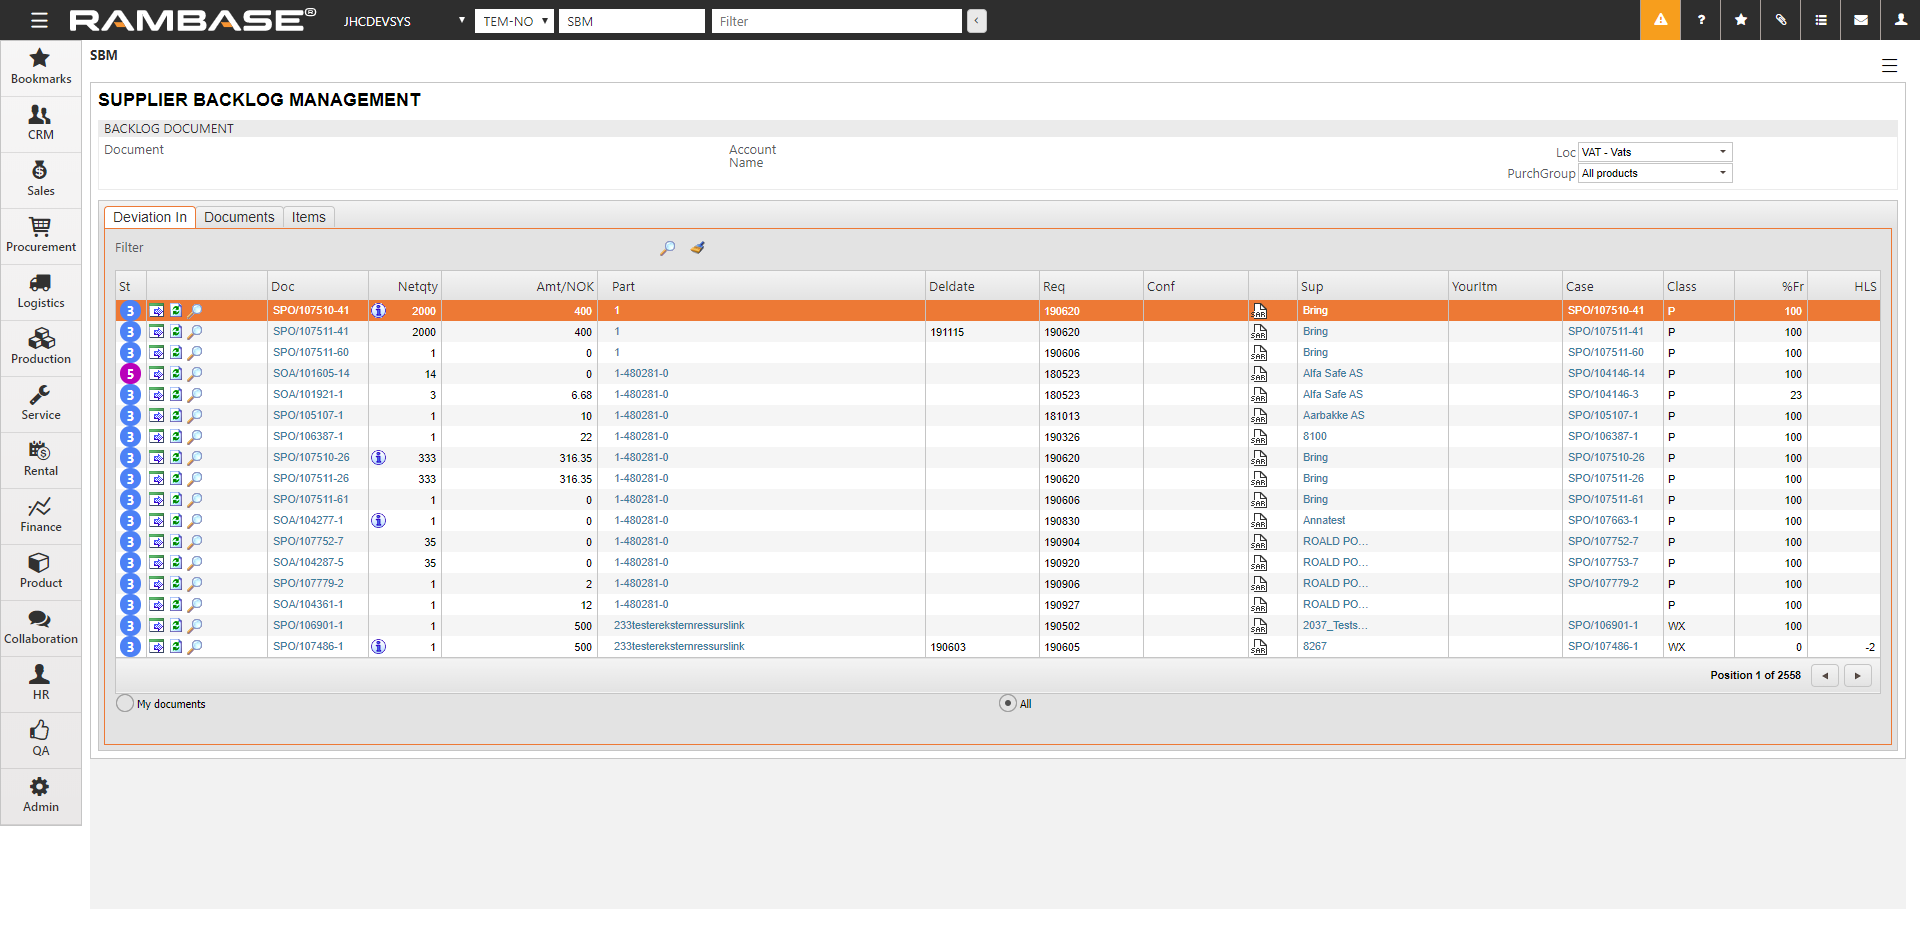Open the help question mark icon
Viewport: 1920px width, 937px height.
click(x=1701, y=20)
